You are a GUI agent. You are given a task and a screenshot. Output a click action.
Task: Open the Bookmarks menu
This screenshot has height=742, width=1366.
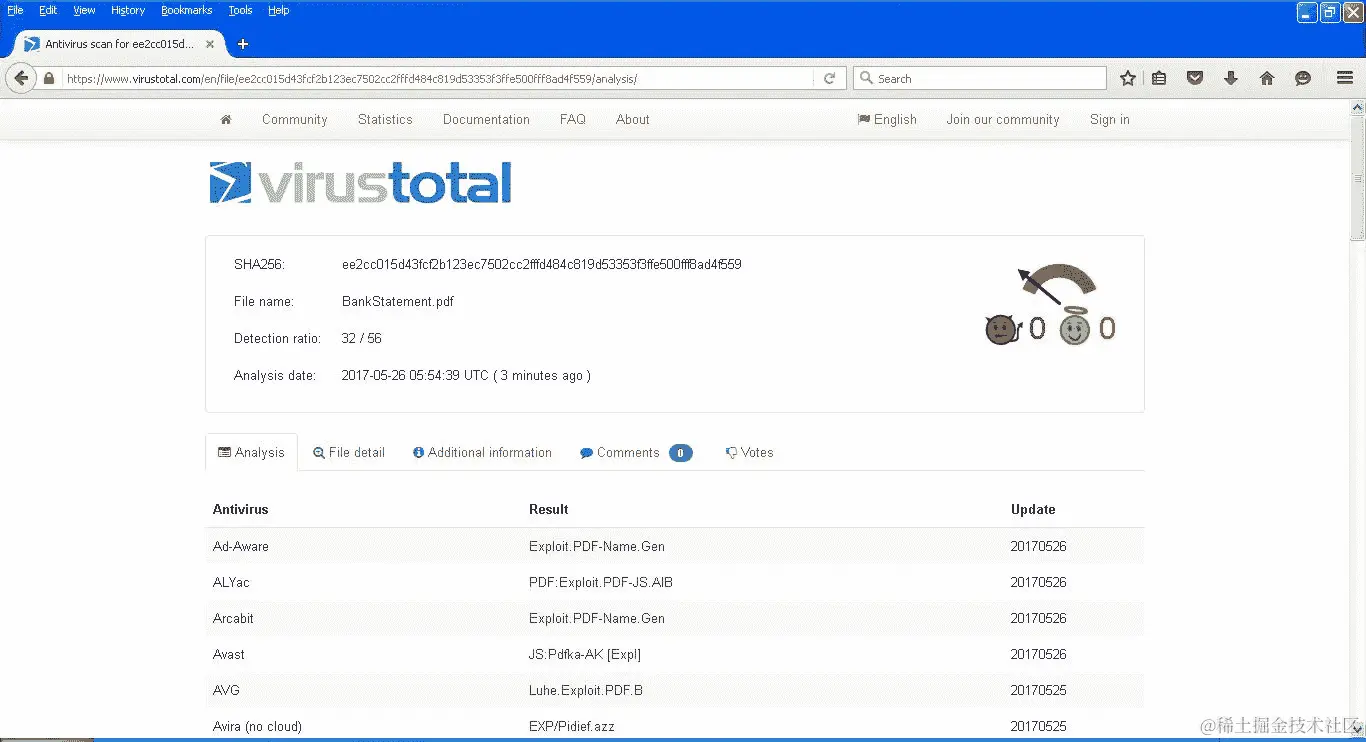187,10
